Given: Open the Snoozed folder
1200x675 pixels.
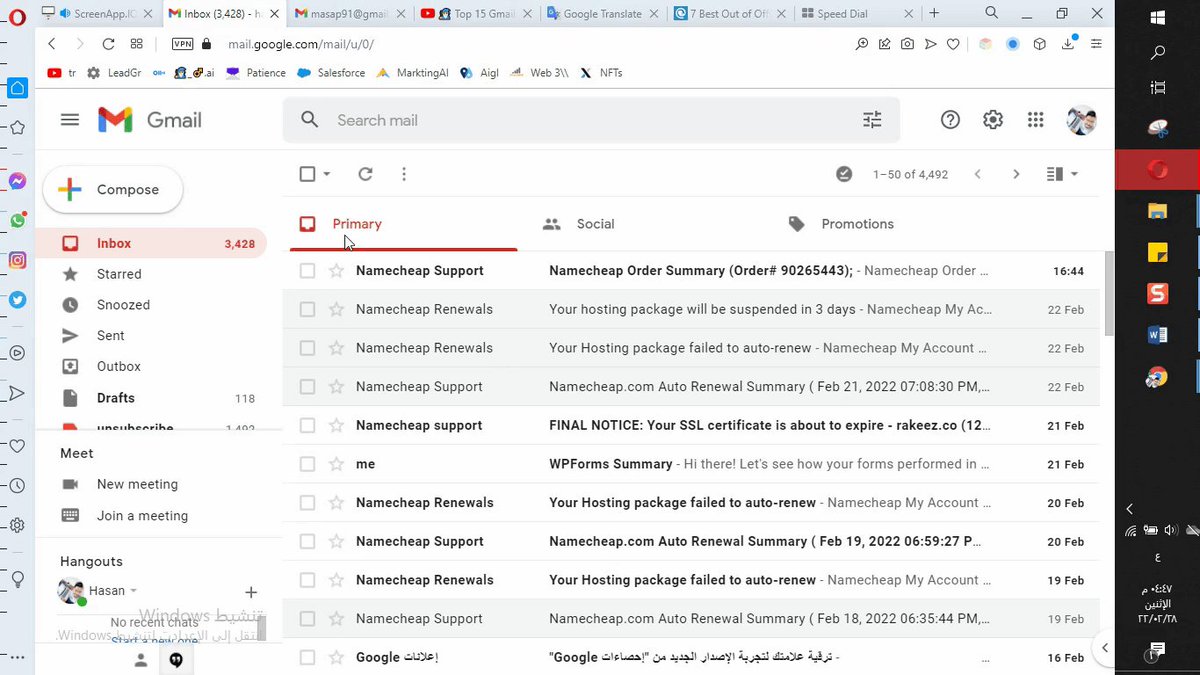Looking at the screenshot, I should (x=123, y=305).
